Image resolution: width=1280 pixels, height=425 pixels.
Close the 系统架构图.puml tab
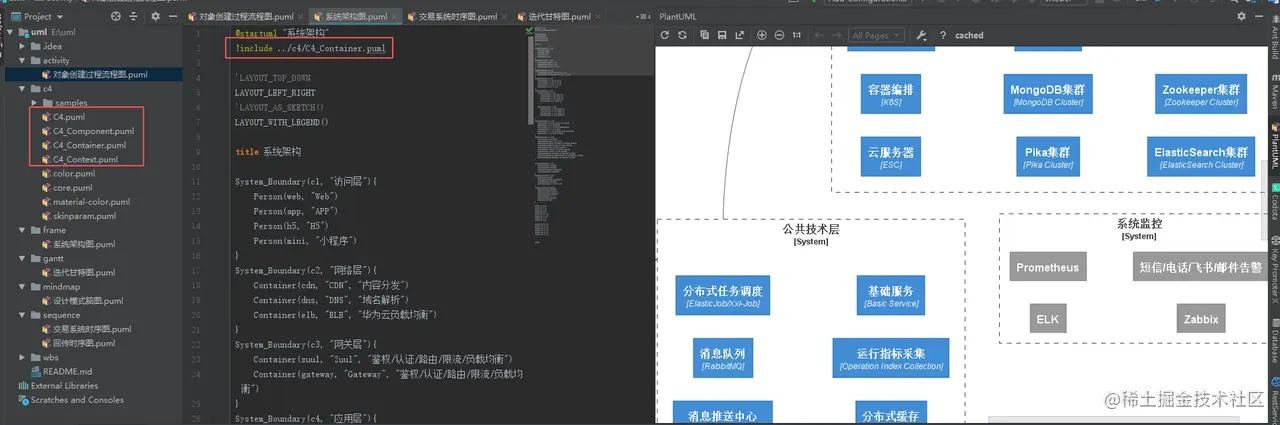(395, 16)
